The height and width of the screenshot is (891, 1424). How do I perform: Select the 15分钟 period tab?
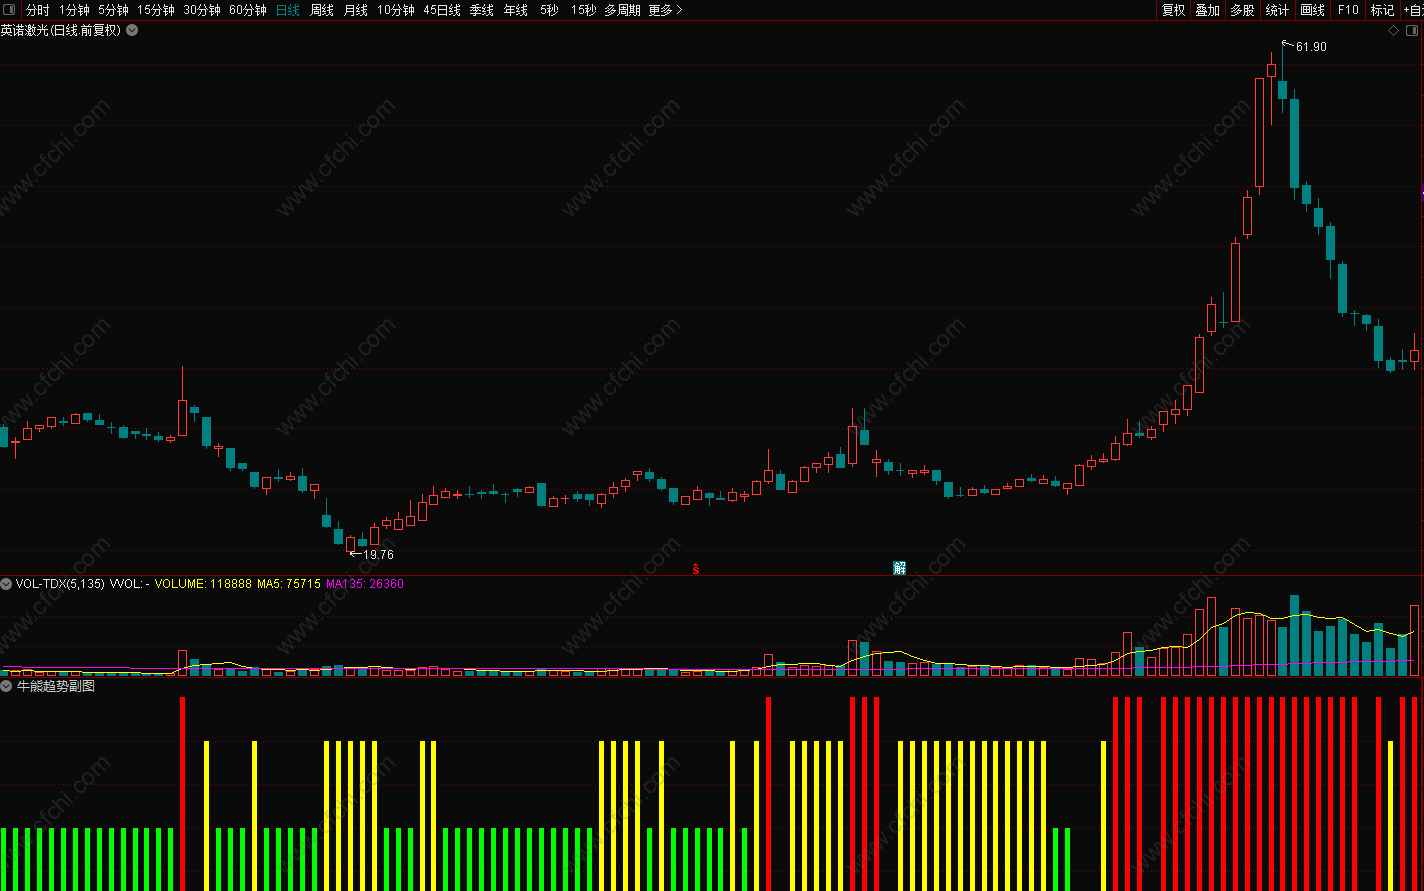click(x=155, y=10)
